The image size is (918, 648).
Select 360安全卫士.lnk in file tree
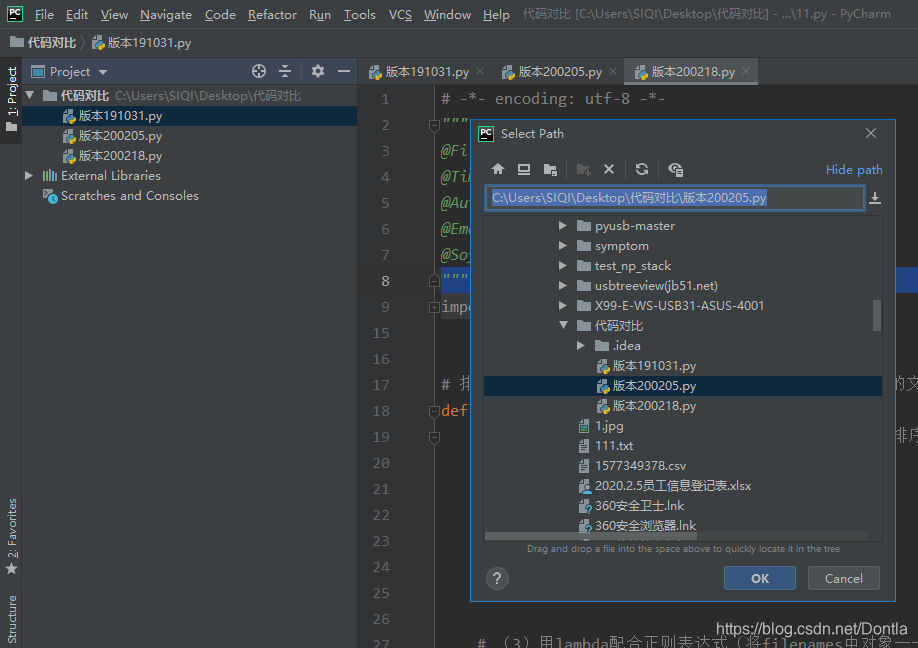click(x=639, y=505)
